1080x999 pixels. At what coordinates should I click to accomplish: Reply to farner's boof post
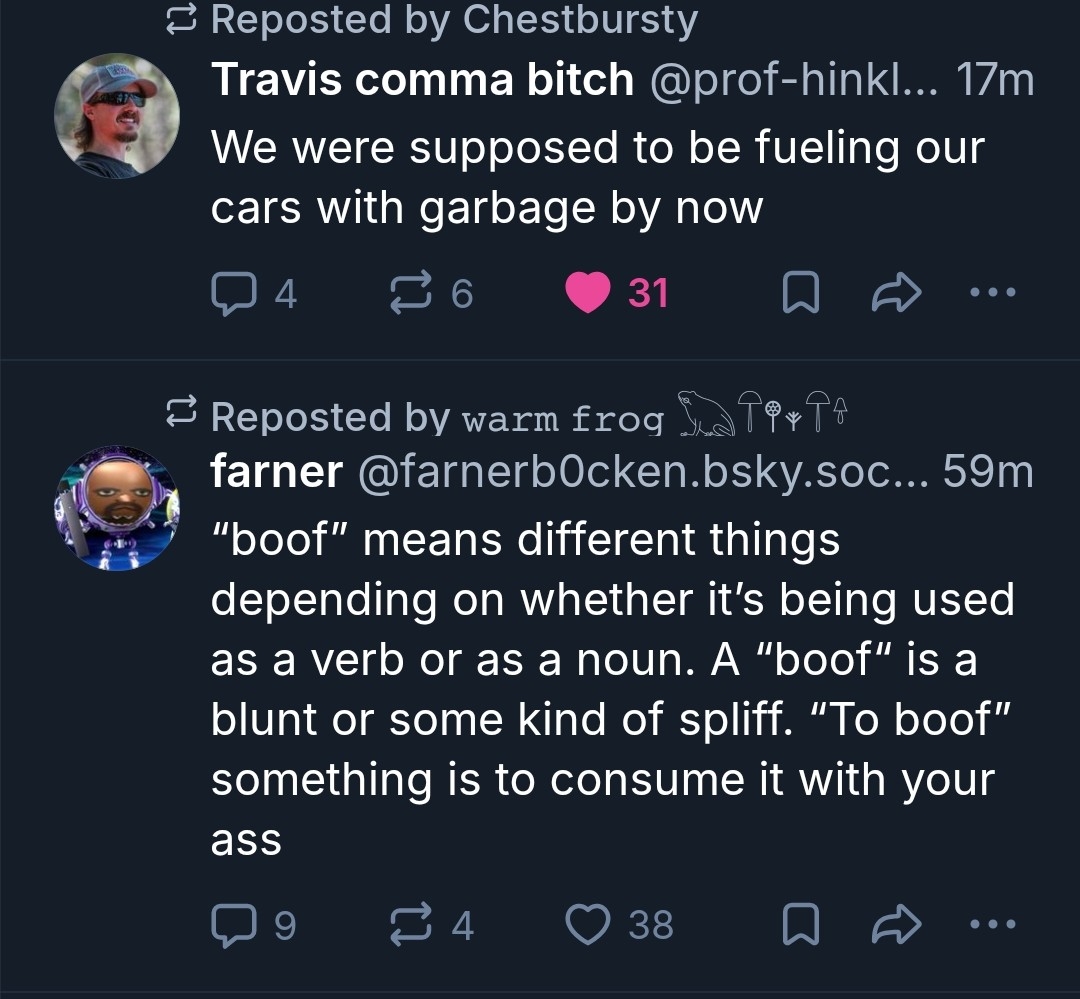[x=232, y=925]
